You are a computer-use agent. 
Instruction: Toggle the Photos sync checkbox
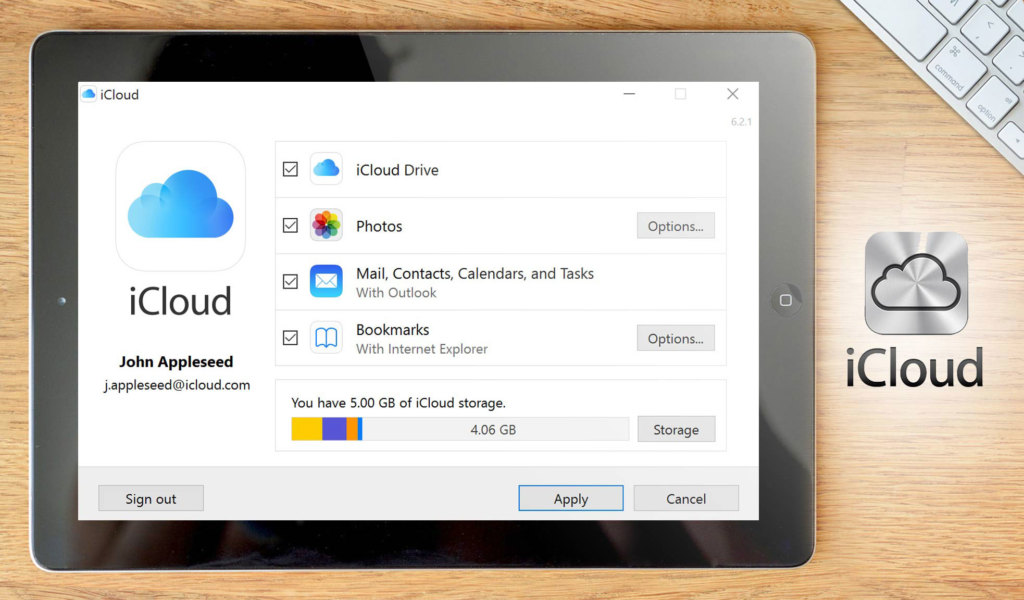pyautogui.click(x=290, y=226)
